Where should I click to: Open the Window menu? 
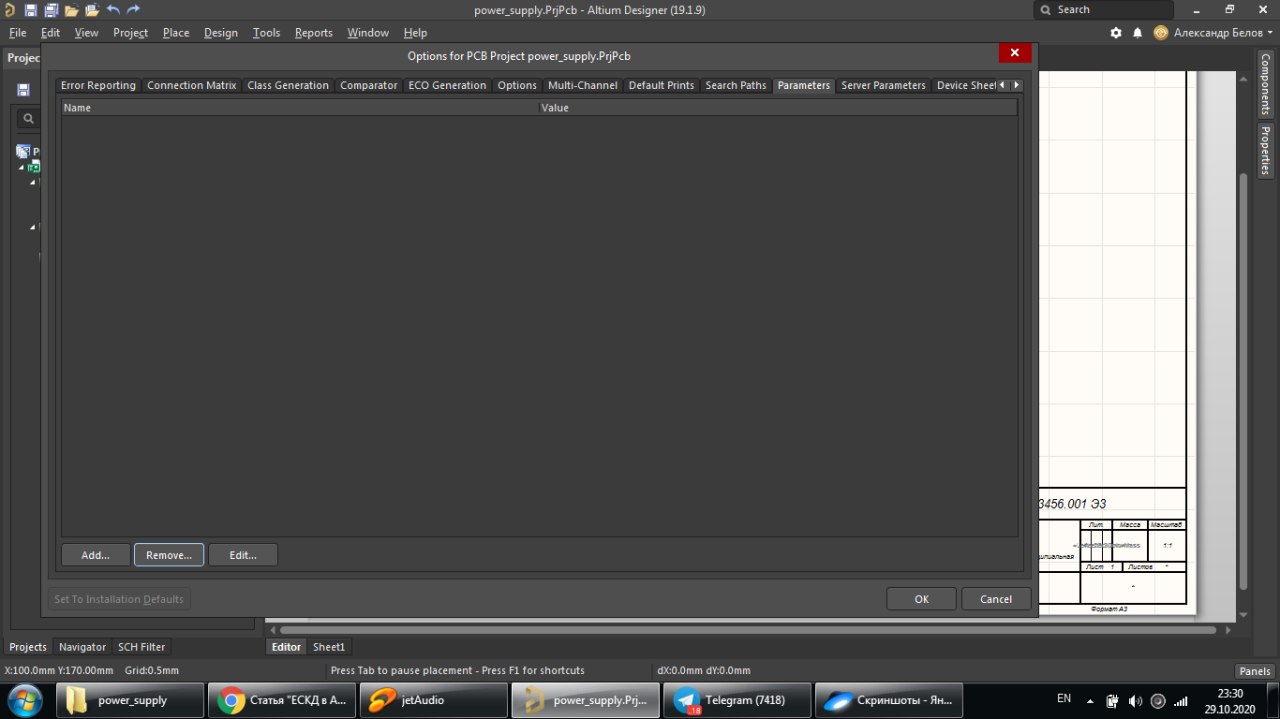click(368, 33)
